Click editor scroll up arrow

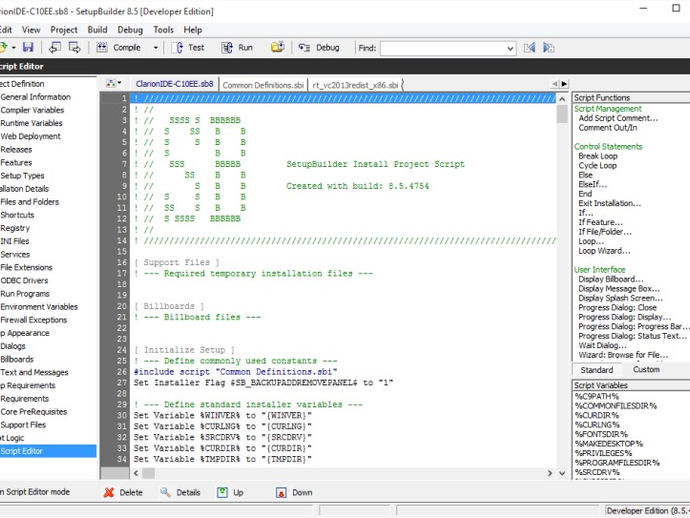click(x=562, y=99)
